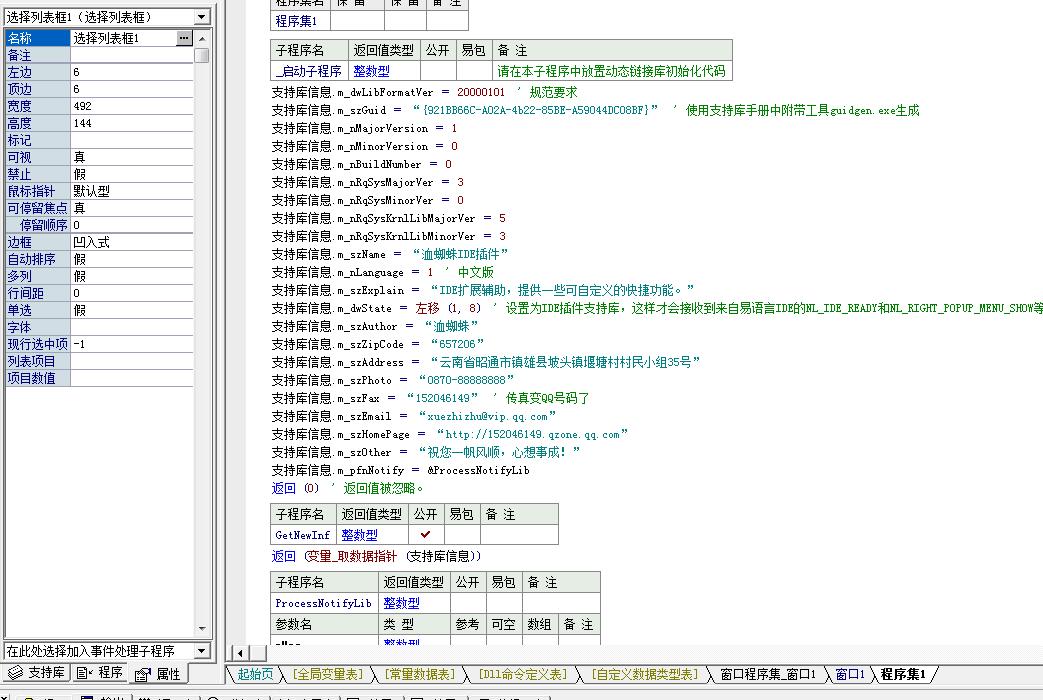Screen dimensions: 1043x700
Task: Switch to the 程序 panel tab
Action: click(100, 673)
